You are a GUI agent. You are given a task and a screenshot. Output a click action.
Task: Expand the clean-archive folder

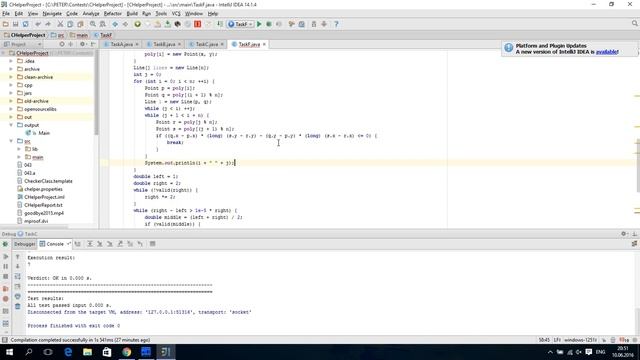(x=11, y=77)
